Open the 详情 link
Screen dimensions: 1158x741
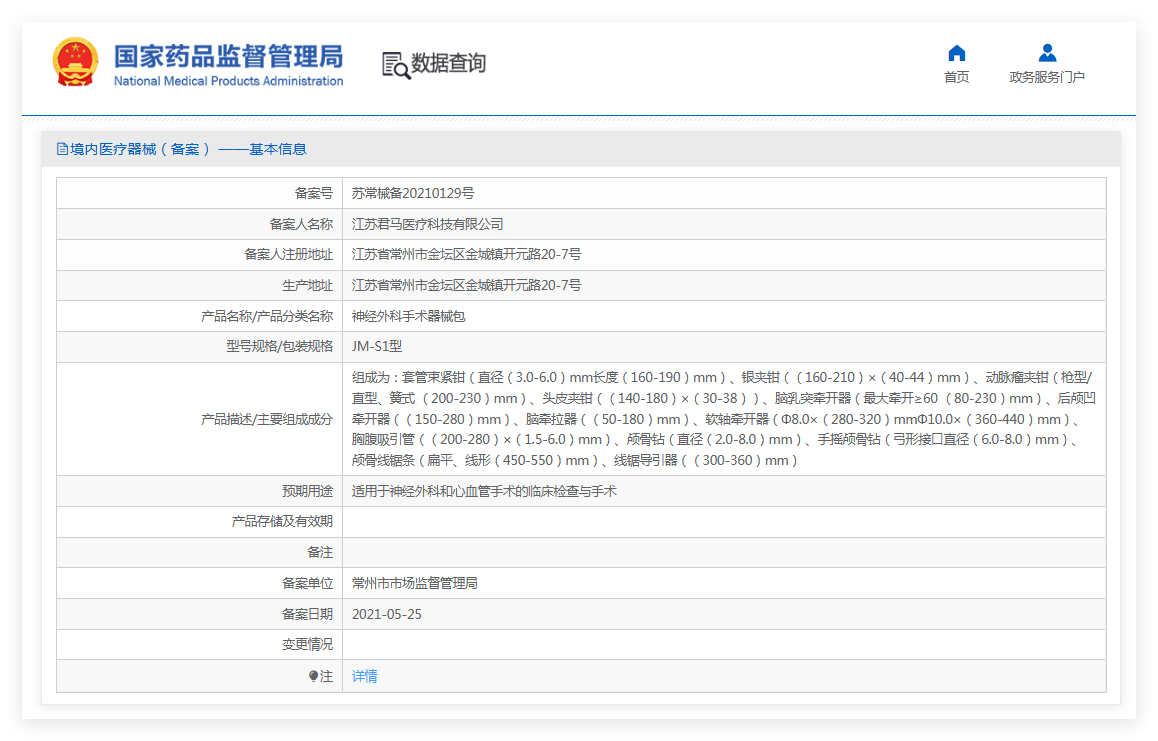coord(365,676)
